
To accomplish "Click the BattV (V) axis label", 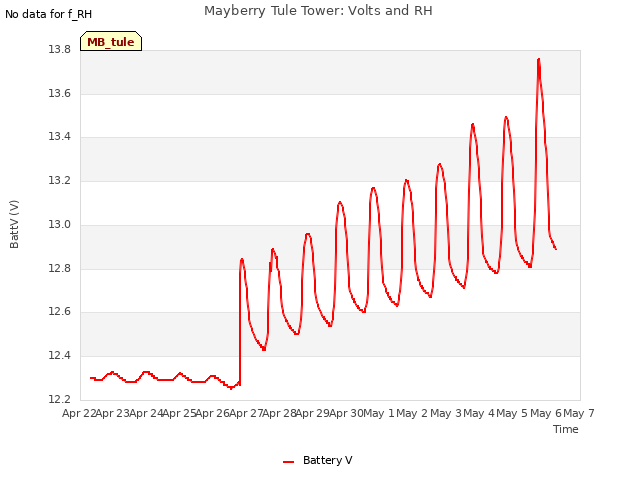I will coord(14,224).
